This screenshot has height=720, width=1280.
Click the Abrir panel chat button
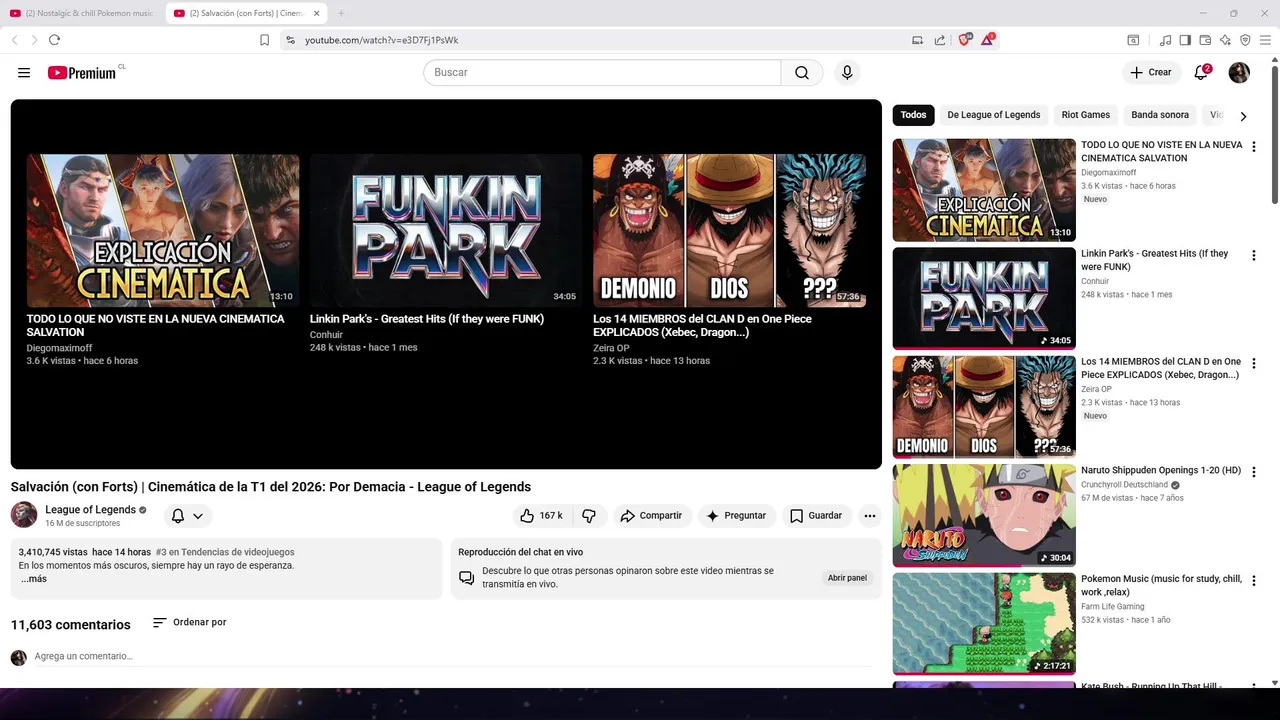pyautogui.click(x=847, y=578)
